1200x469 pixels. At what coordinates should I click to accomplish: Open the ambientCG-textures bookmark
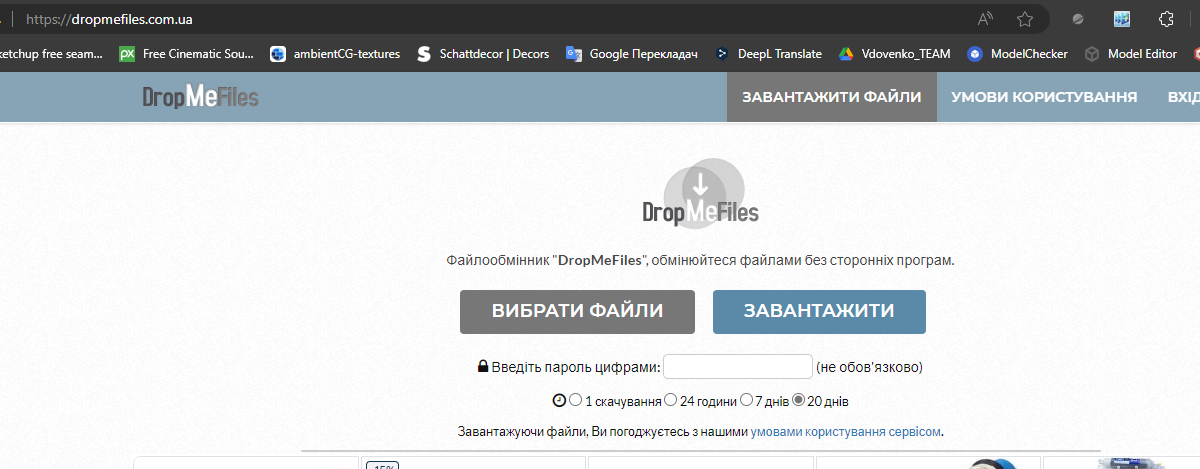click(x=335, y=54)
